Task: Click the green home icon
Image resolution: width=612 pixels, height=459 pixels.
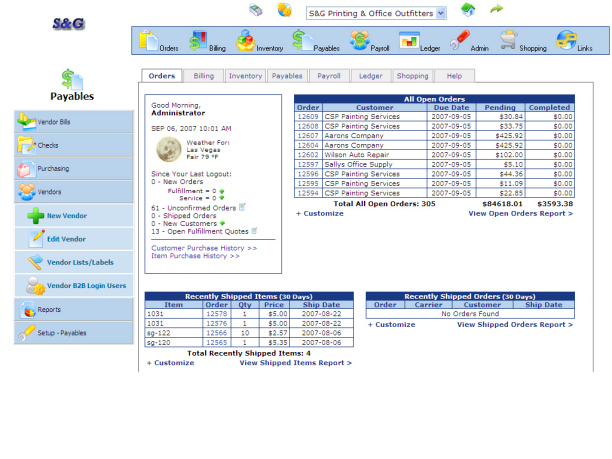Action: 468,10
